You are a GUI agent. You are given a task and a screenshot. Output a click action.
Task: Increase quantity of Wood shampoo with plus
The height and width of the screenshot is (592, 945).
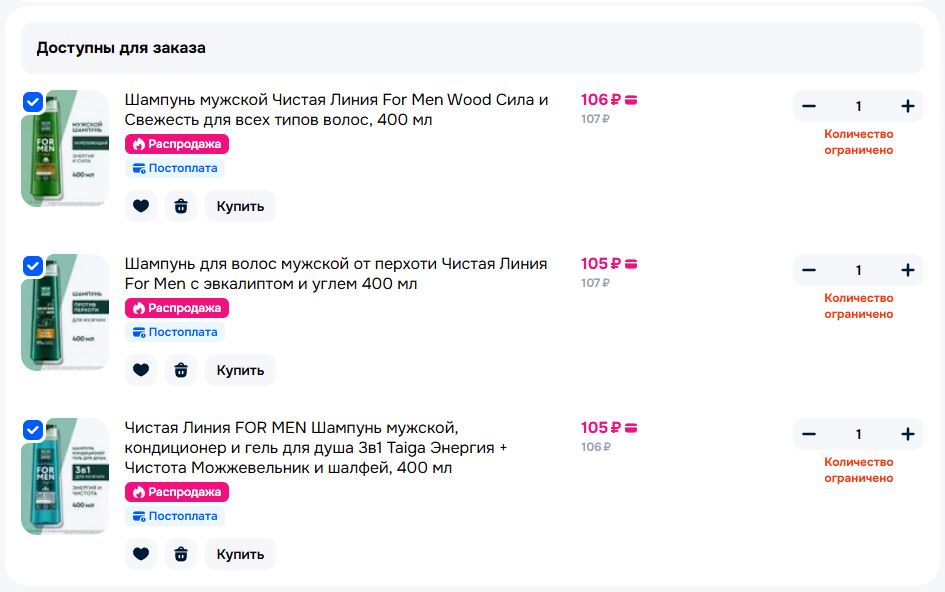point(907,106)
